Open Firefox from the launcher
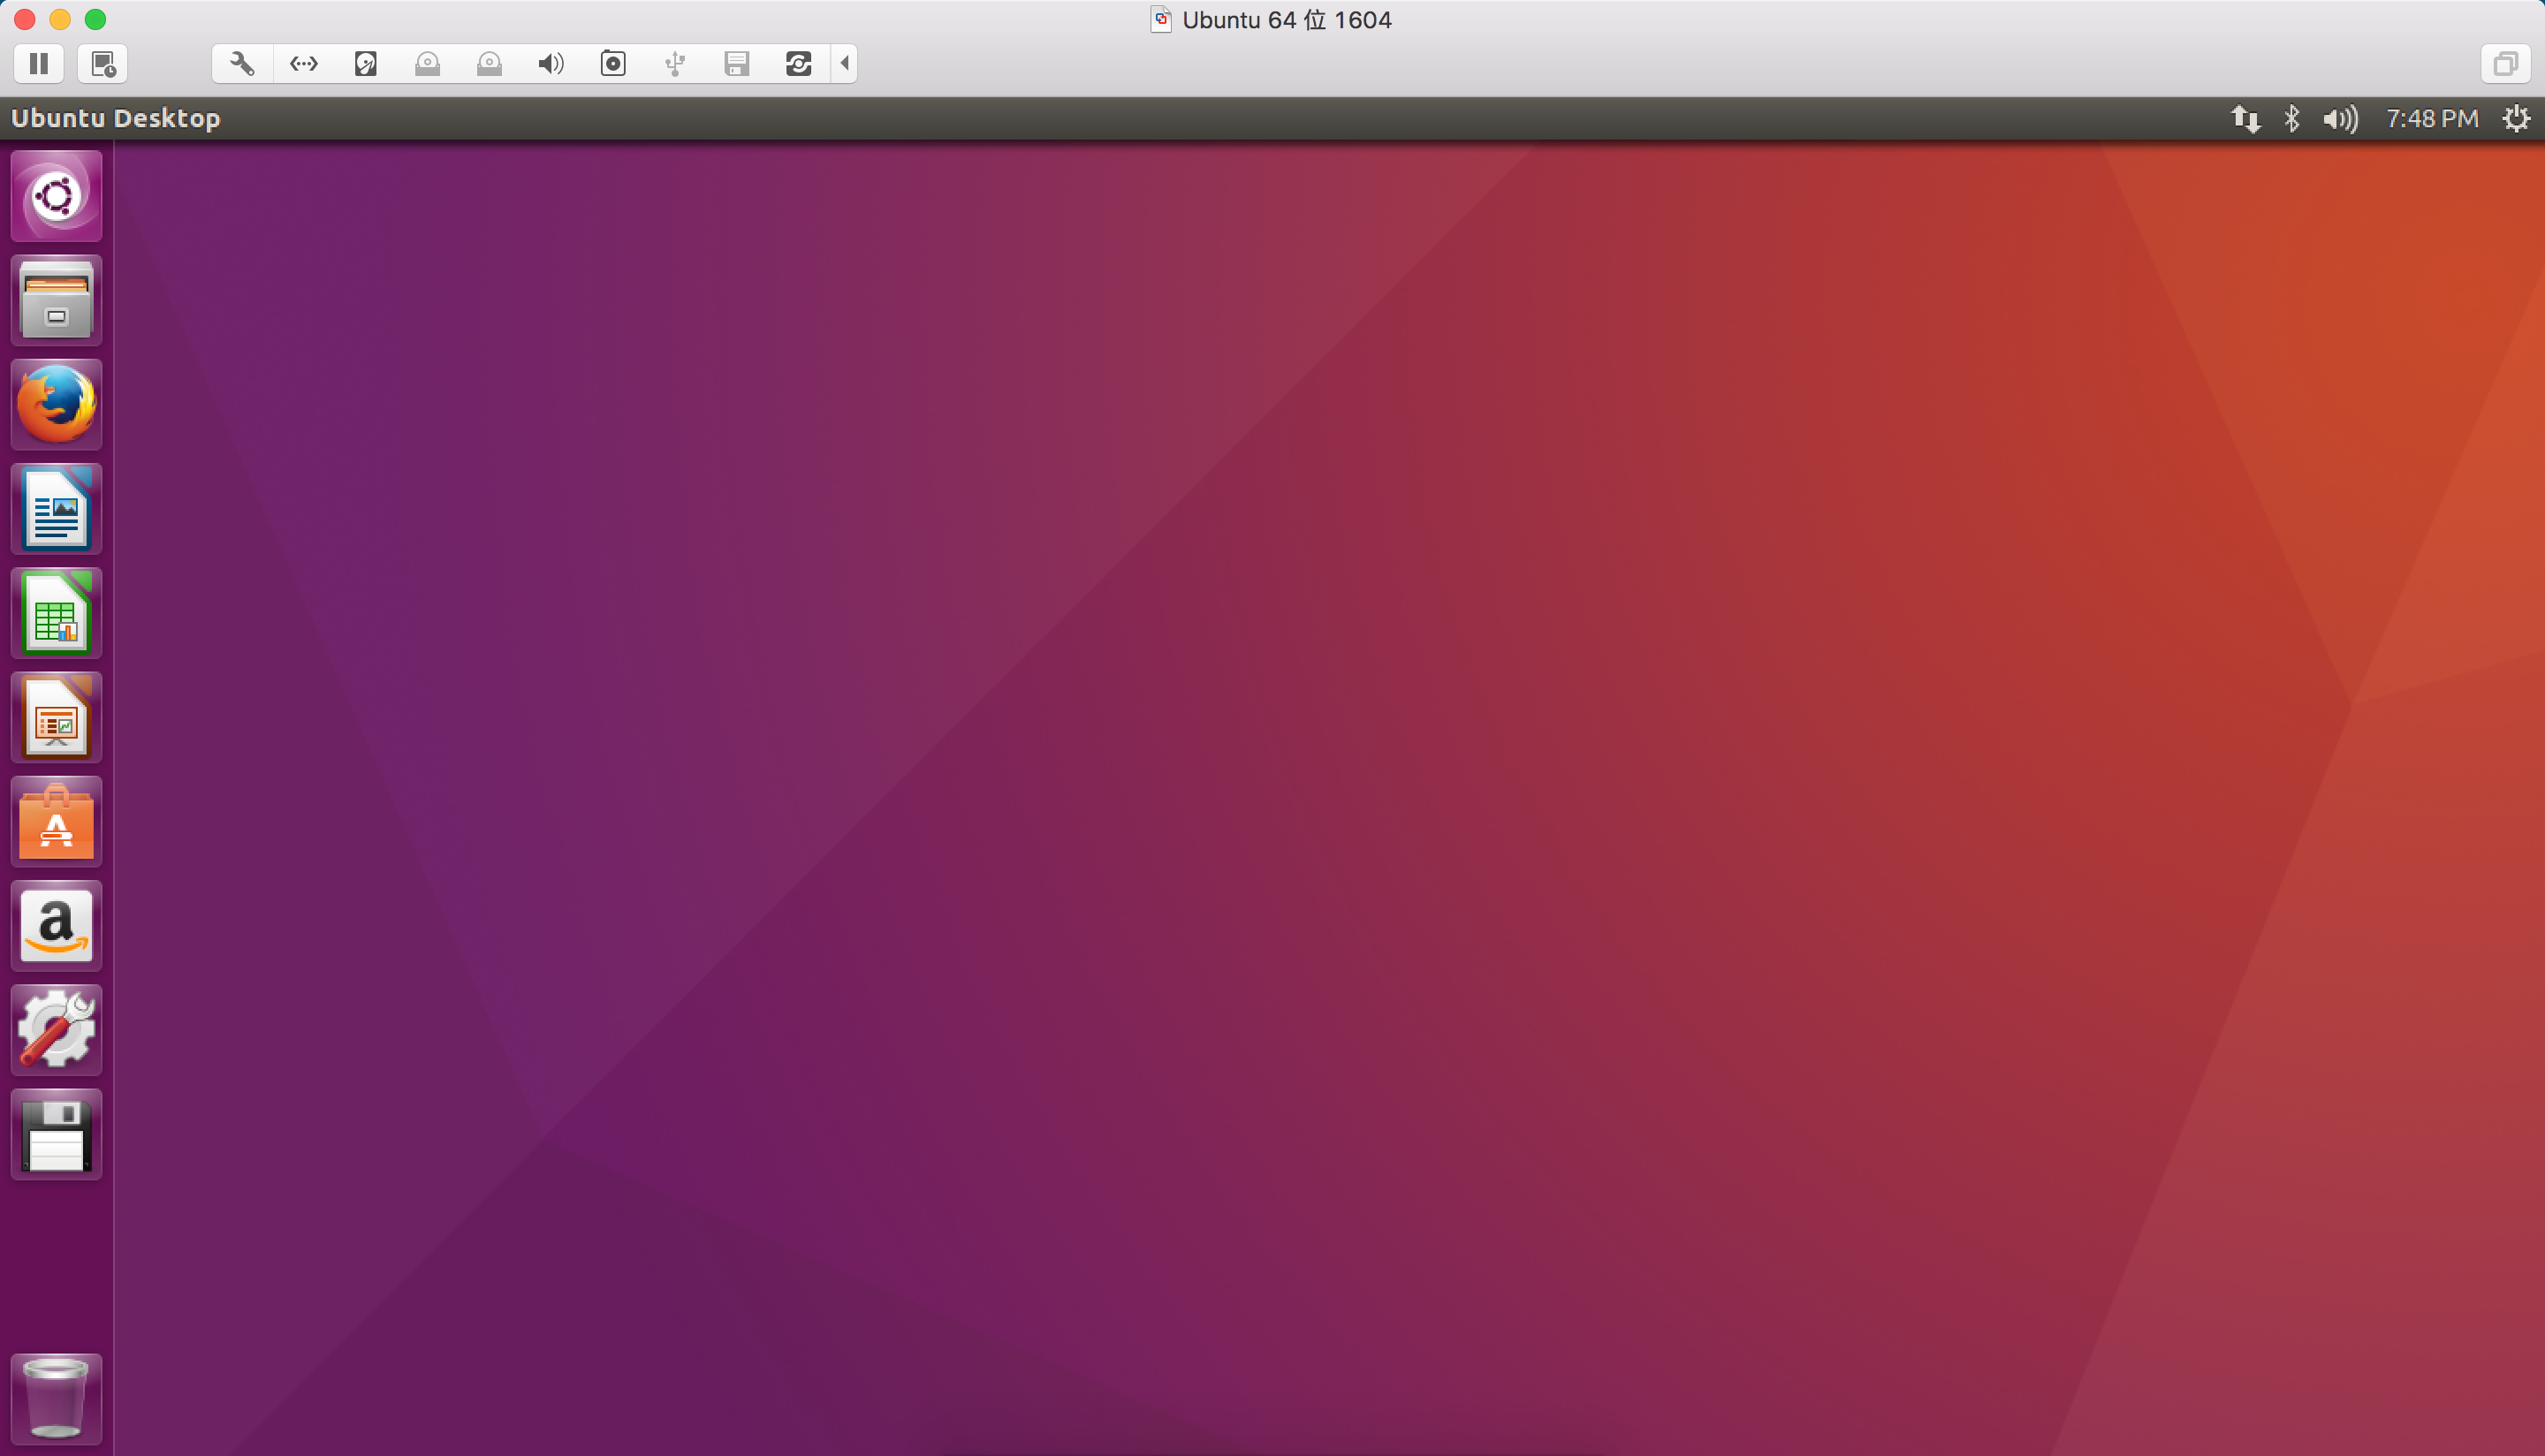Viewport: 2545px width, 1456px height. (x=56, y=404)
